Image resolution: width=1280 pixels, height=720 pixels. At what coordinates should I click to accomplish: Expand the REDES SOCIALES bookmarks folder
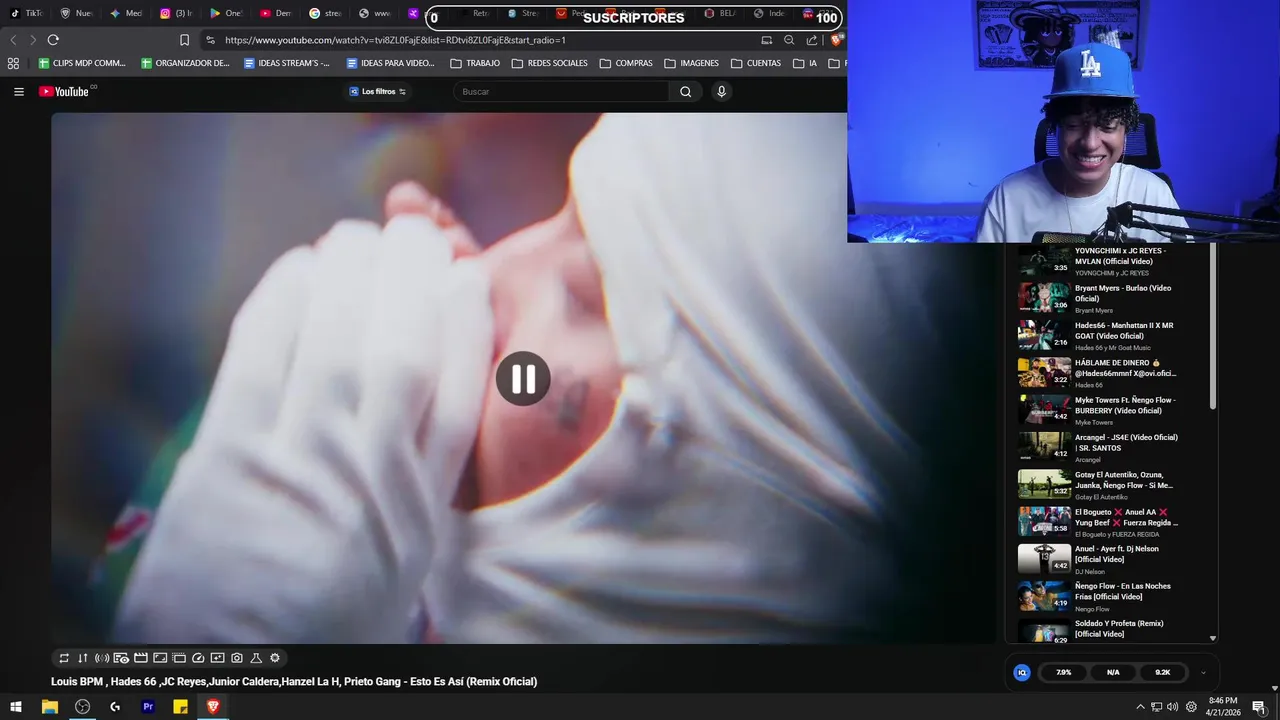[550, 63]
